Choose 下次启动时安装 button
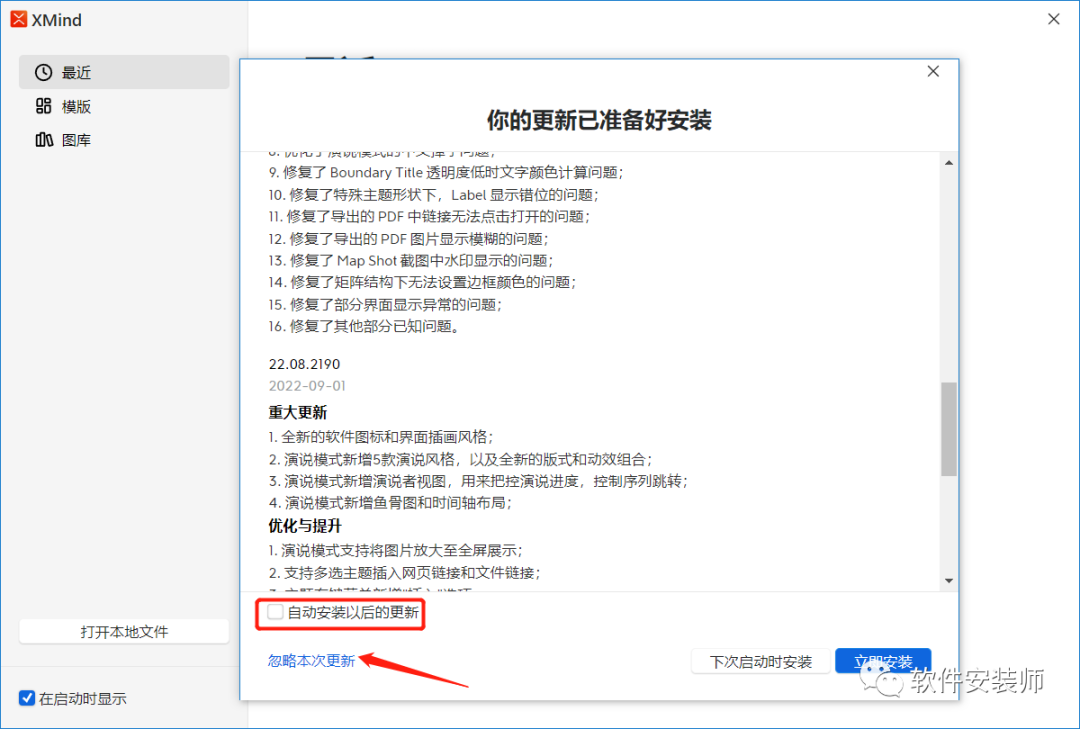 point(760,661)
